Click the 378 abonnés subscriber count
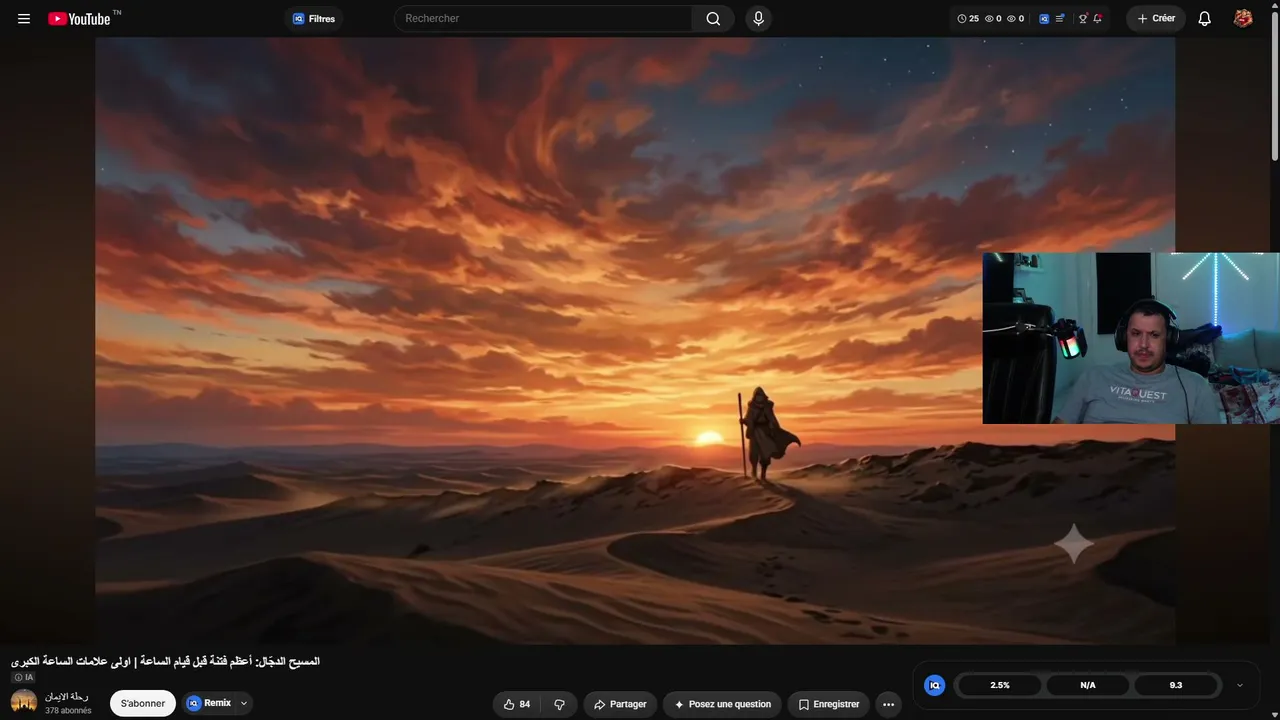 click(68, 711)
